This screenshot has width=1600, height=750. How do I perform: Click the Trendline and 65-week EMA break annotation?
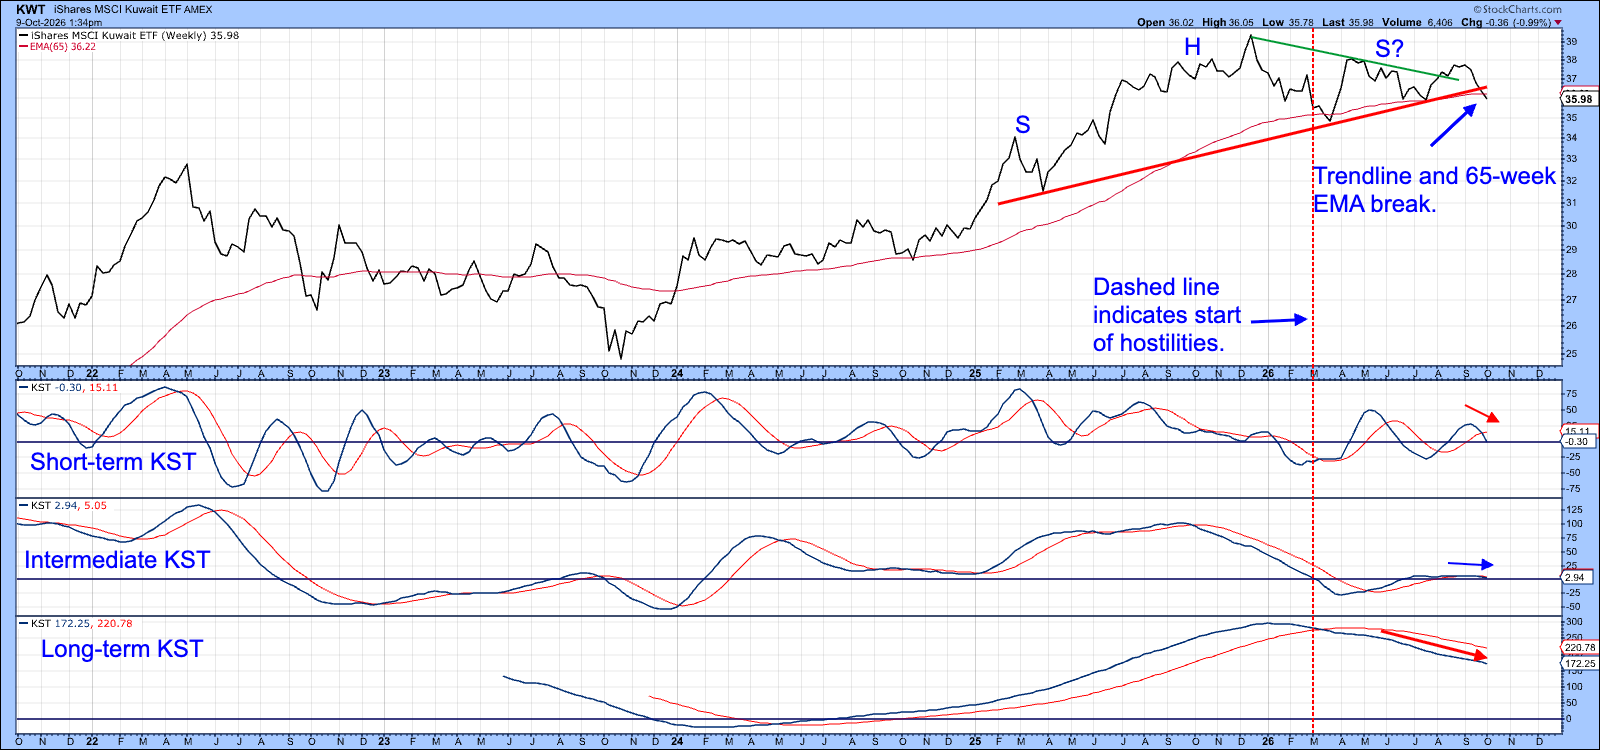1435,190
